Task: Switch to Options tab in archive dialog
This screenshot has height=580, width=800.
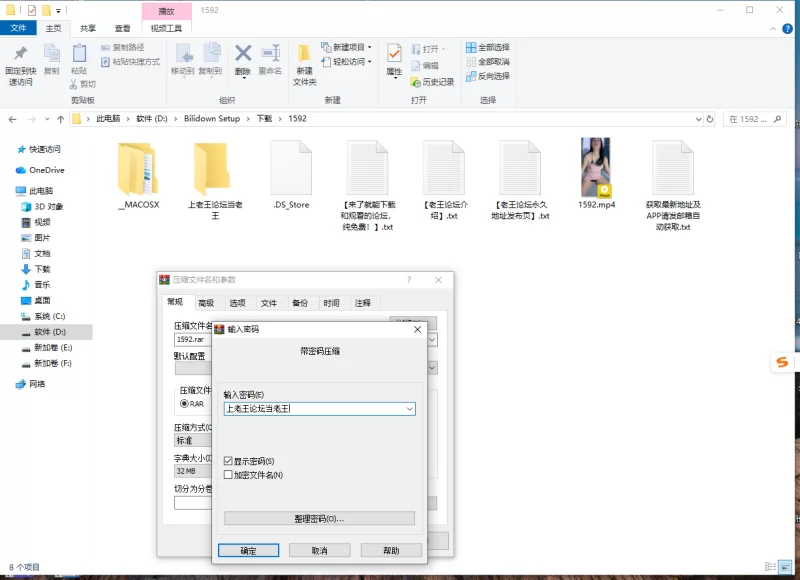Action: click(237, 303)
